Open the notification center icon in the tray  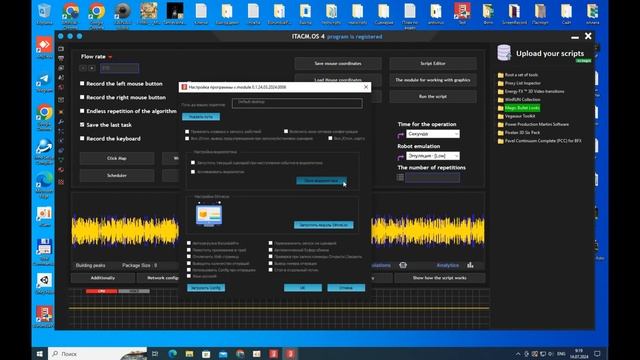(x=597, y=353)
